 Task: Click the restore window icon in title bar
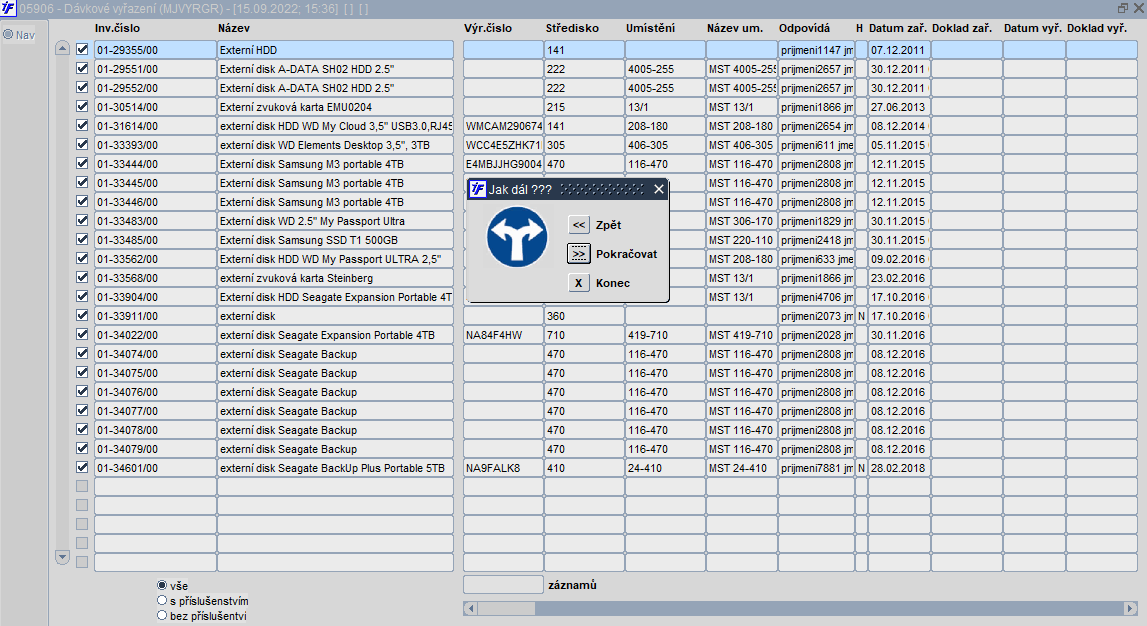coord(1122,8)
